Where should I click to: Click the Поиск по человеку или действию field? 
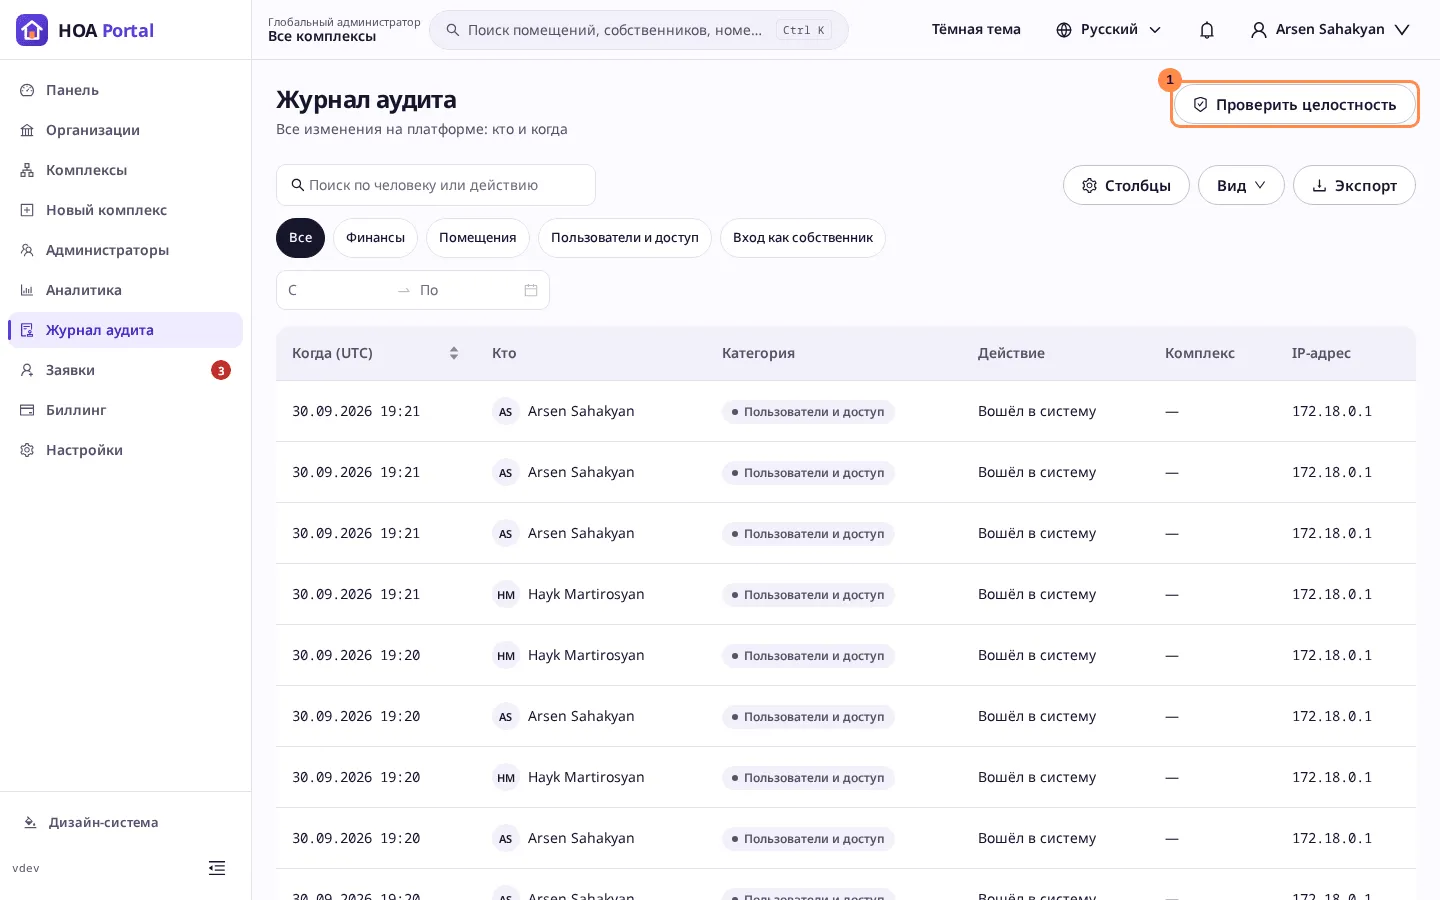pos(436,185)
